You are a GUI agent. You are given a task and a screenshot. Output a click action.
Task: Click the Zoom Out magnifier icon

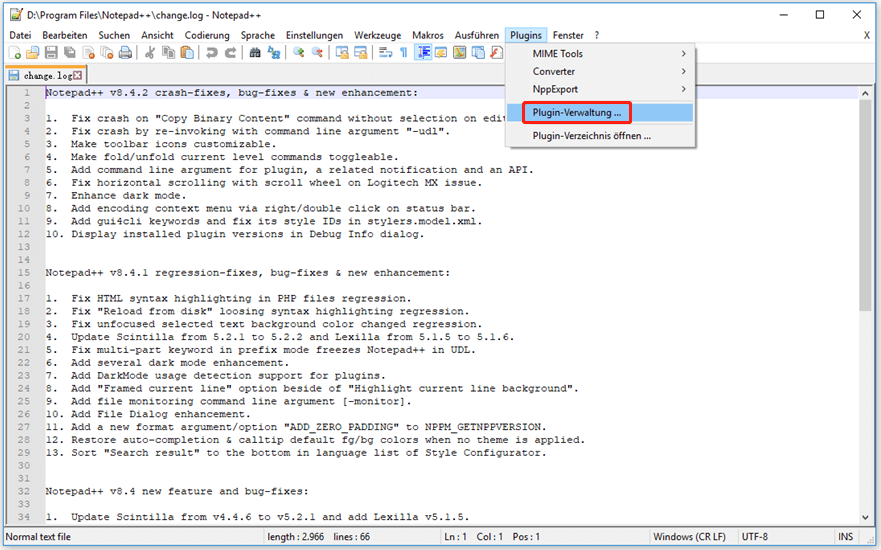point(317,53)
